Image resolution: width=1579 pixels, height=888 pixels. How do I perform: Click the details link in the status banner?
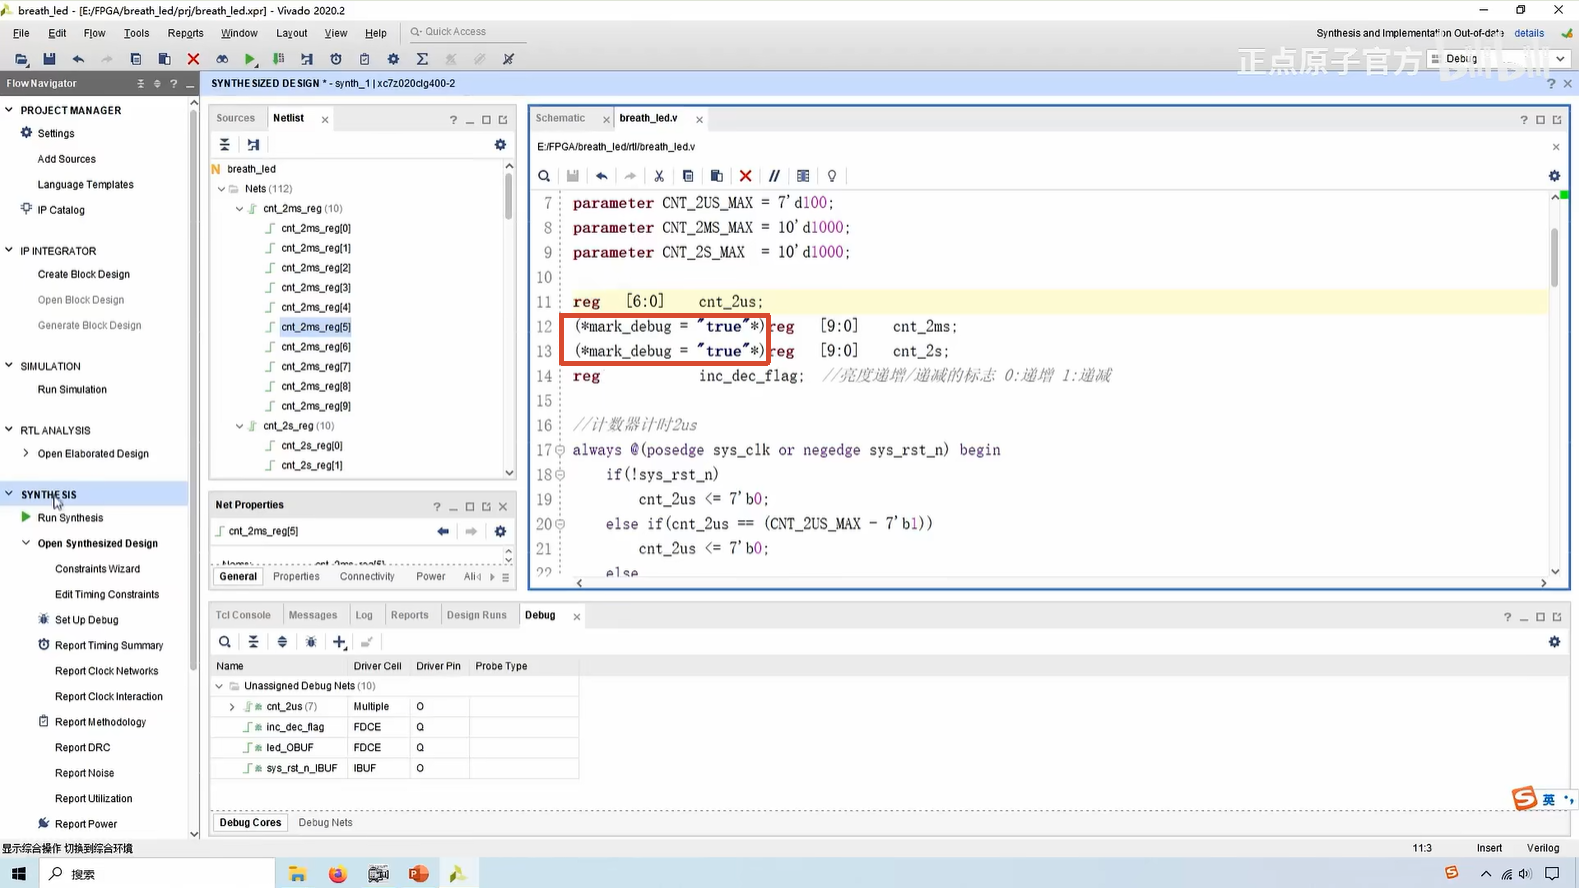point(1529,33)
